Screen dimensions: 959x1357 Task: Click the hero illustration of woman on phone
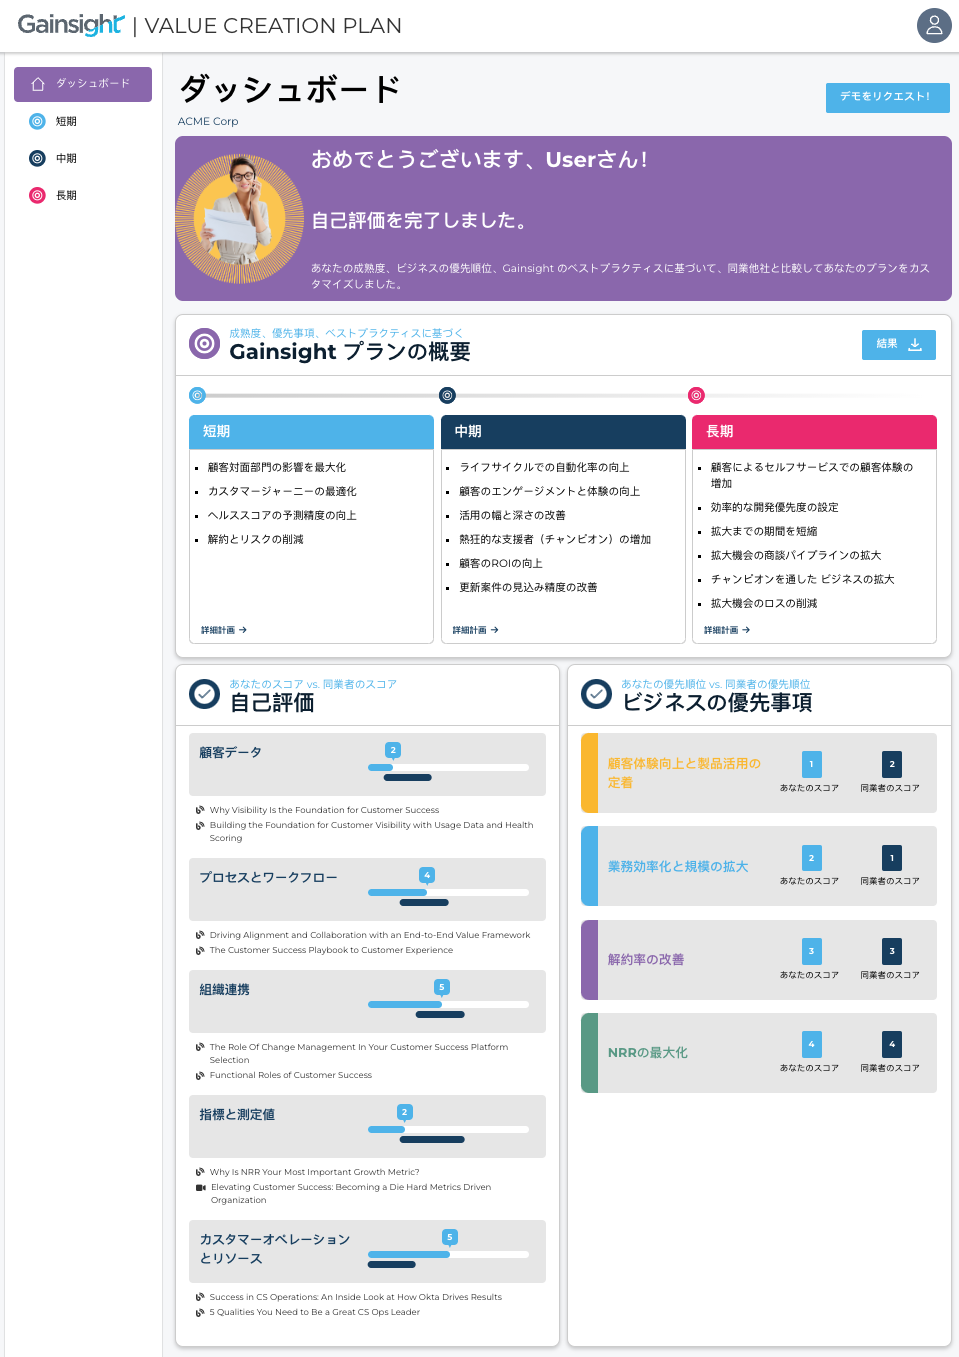click(240, 218)
